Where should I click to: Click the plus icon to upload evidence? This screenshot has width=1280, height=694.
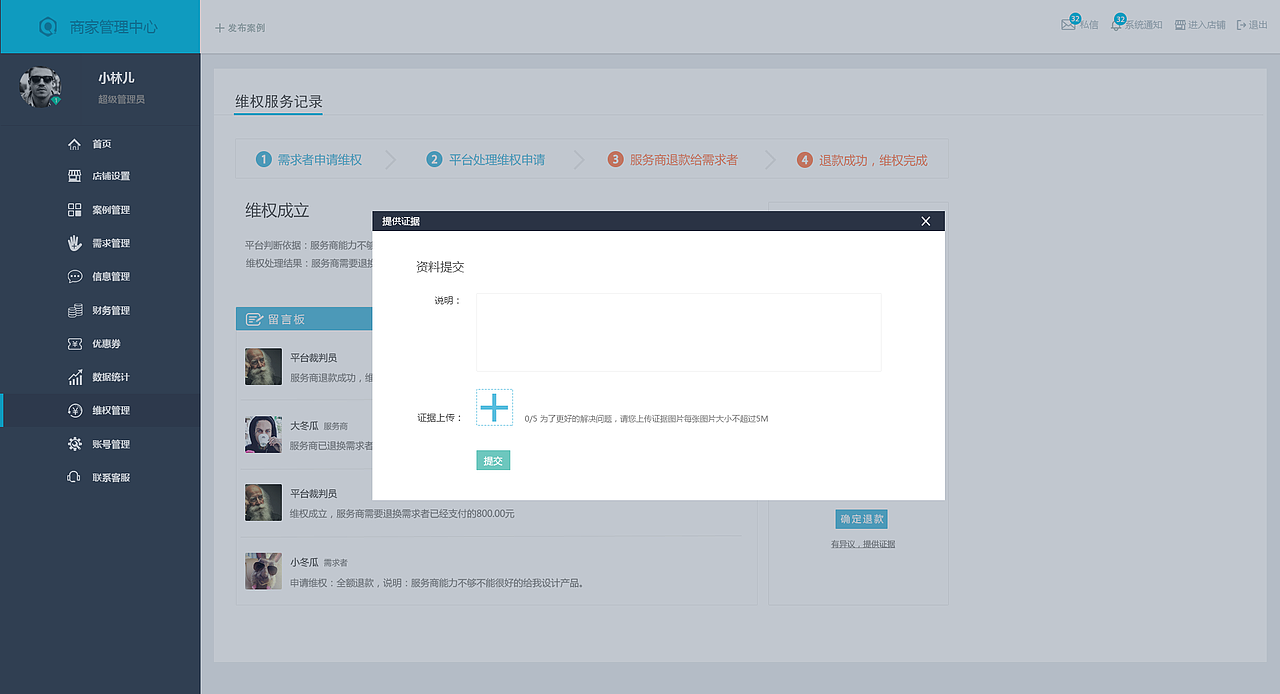tap(494, 407)
